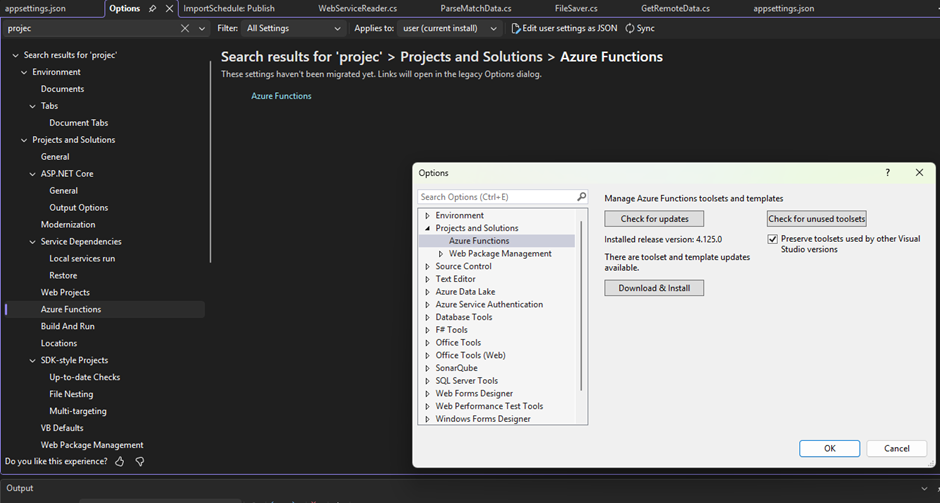Open the Azure Functions link
The width and height of the screenshot is (940, 503).
click(281, 96)
